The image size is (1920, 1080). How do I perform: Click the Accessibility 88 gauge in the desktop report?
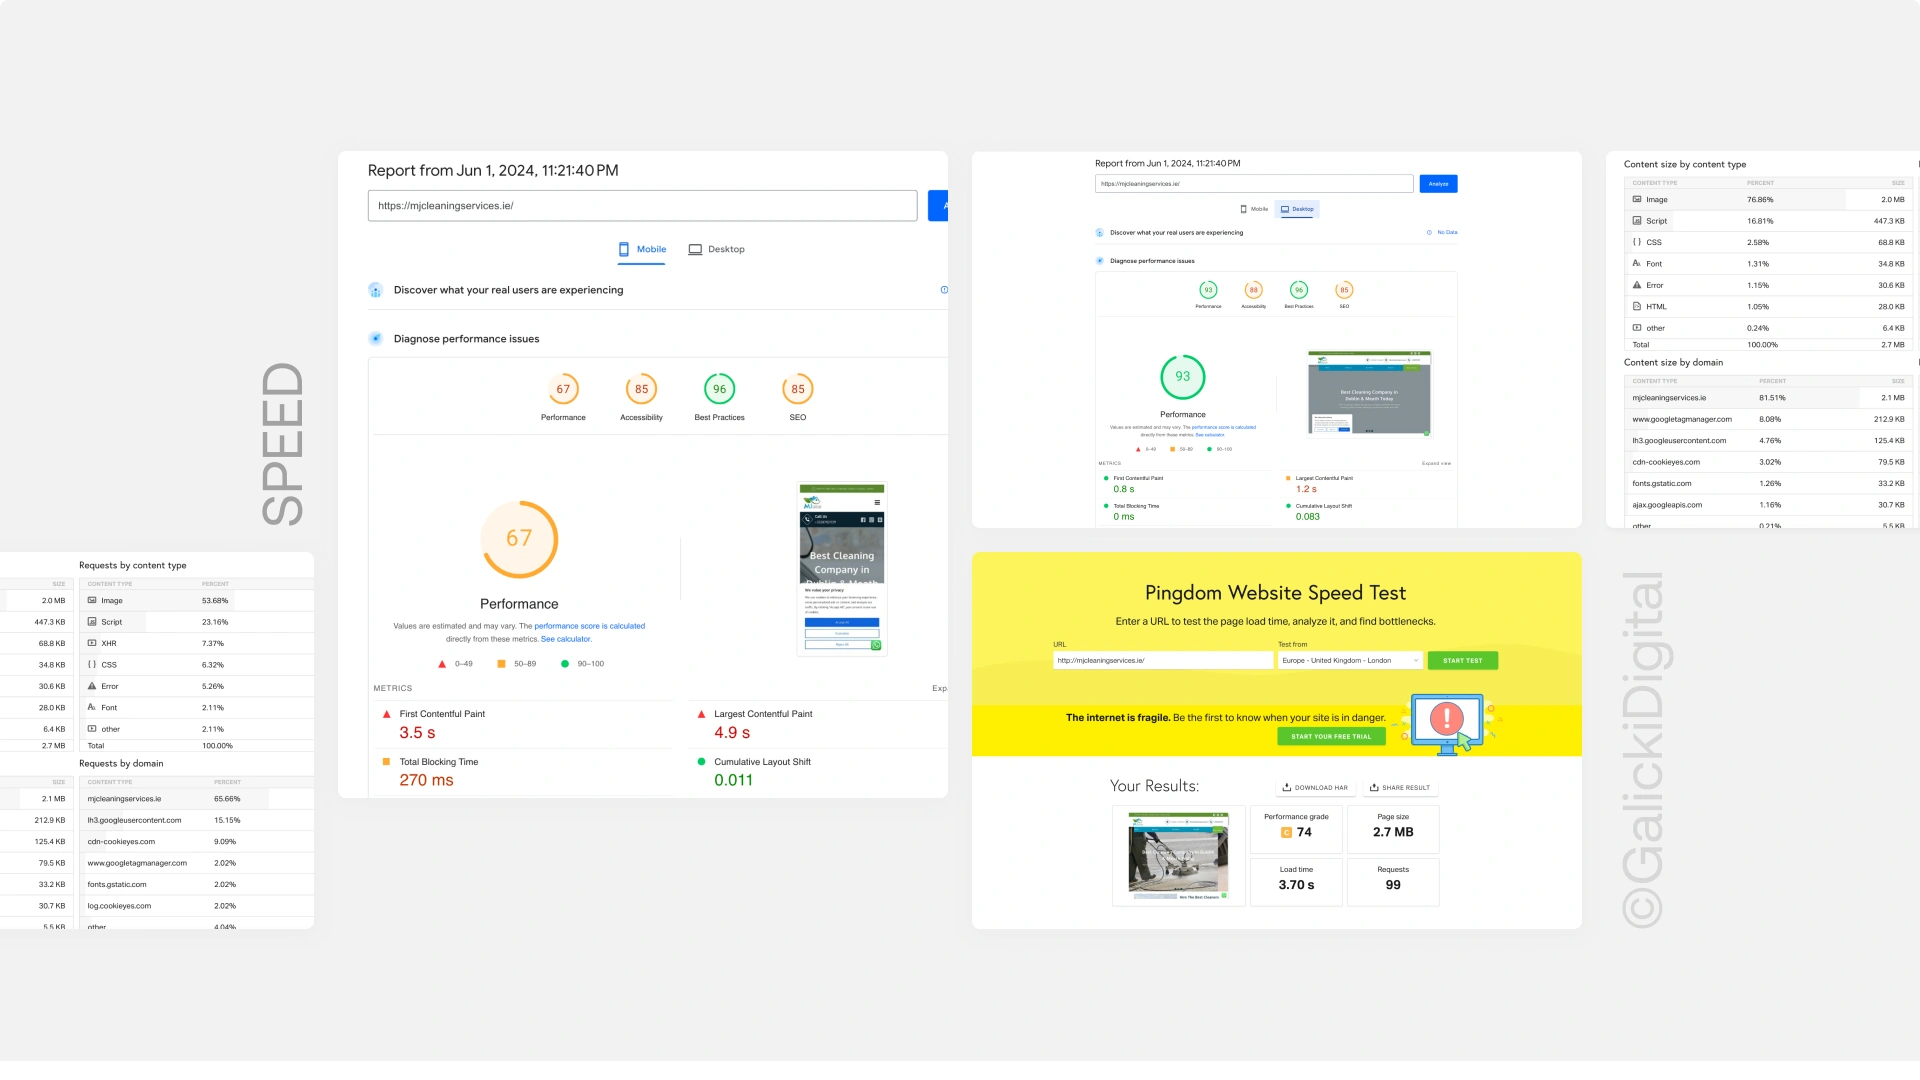pyautogui.click(x=1253, y=290)
